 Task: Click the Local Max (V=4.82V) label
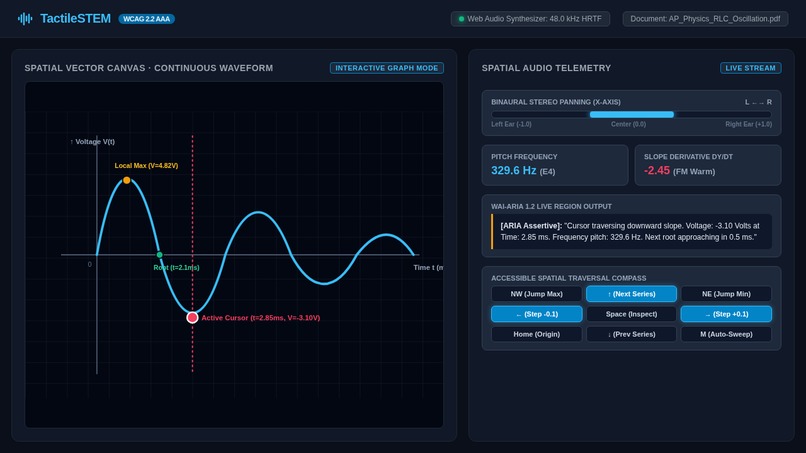(x=146, y=166)
